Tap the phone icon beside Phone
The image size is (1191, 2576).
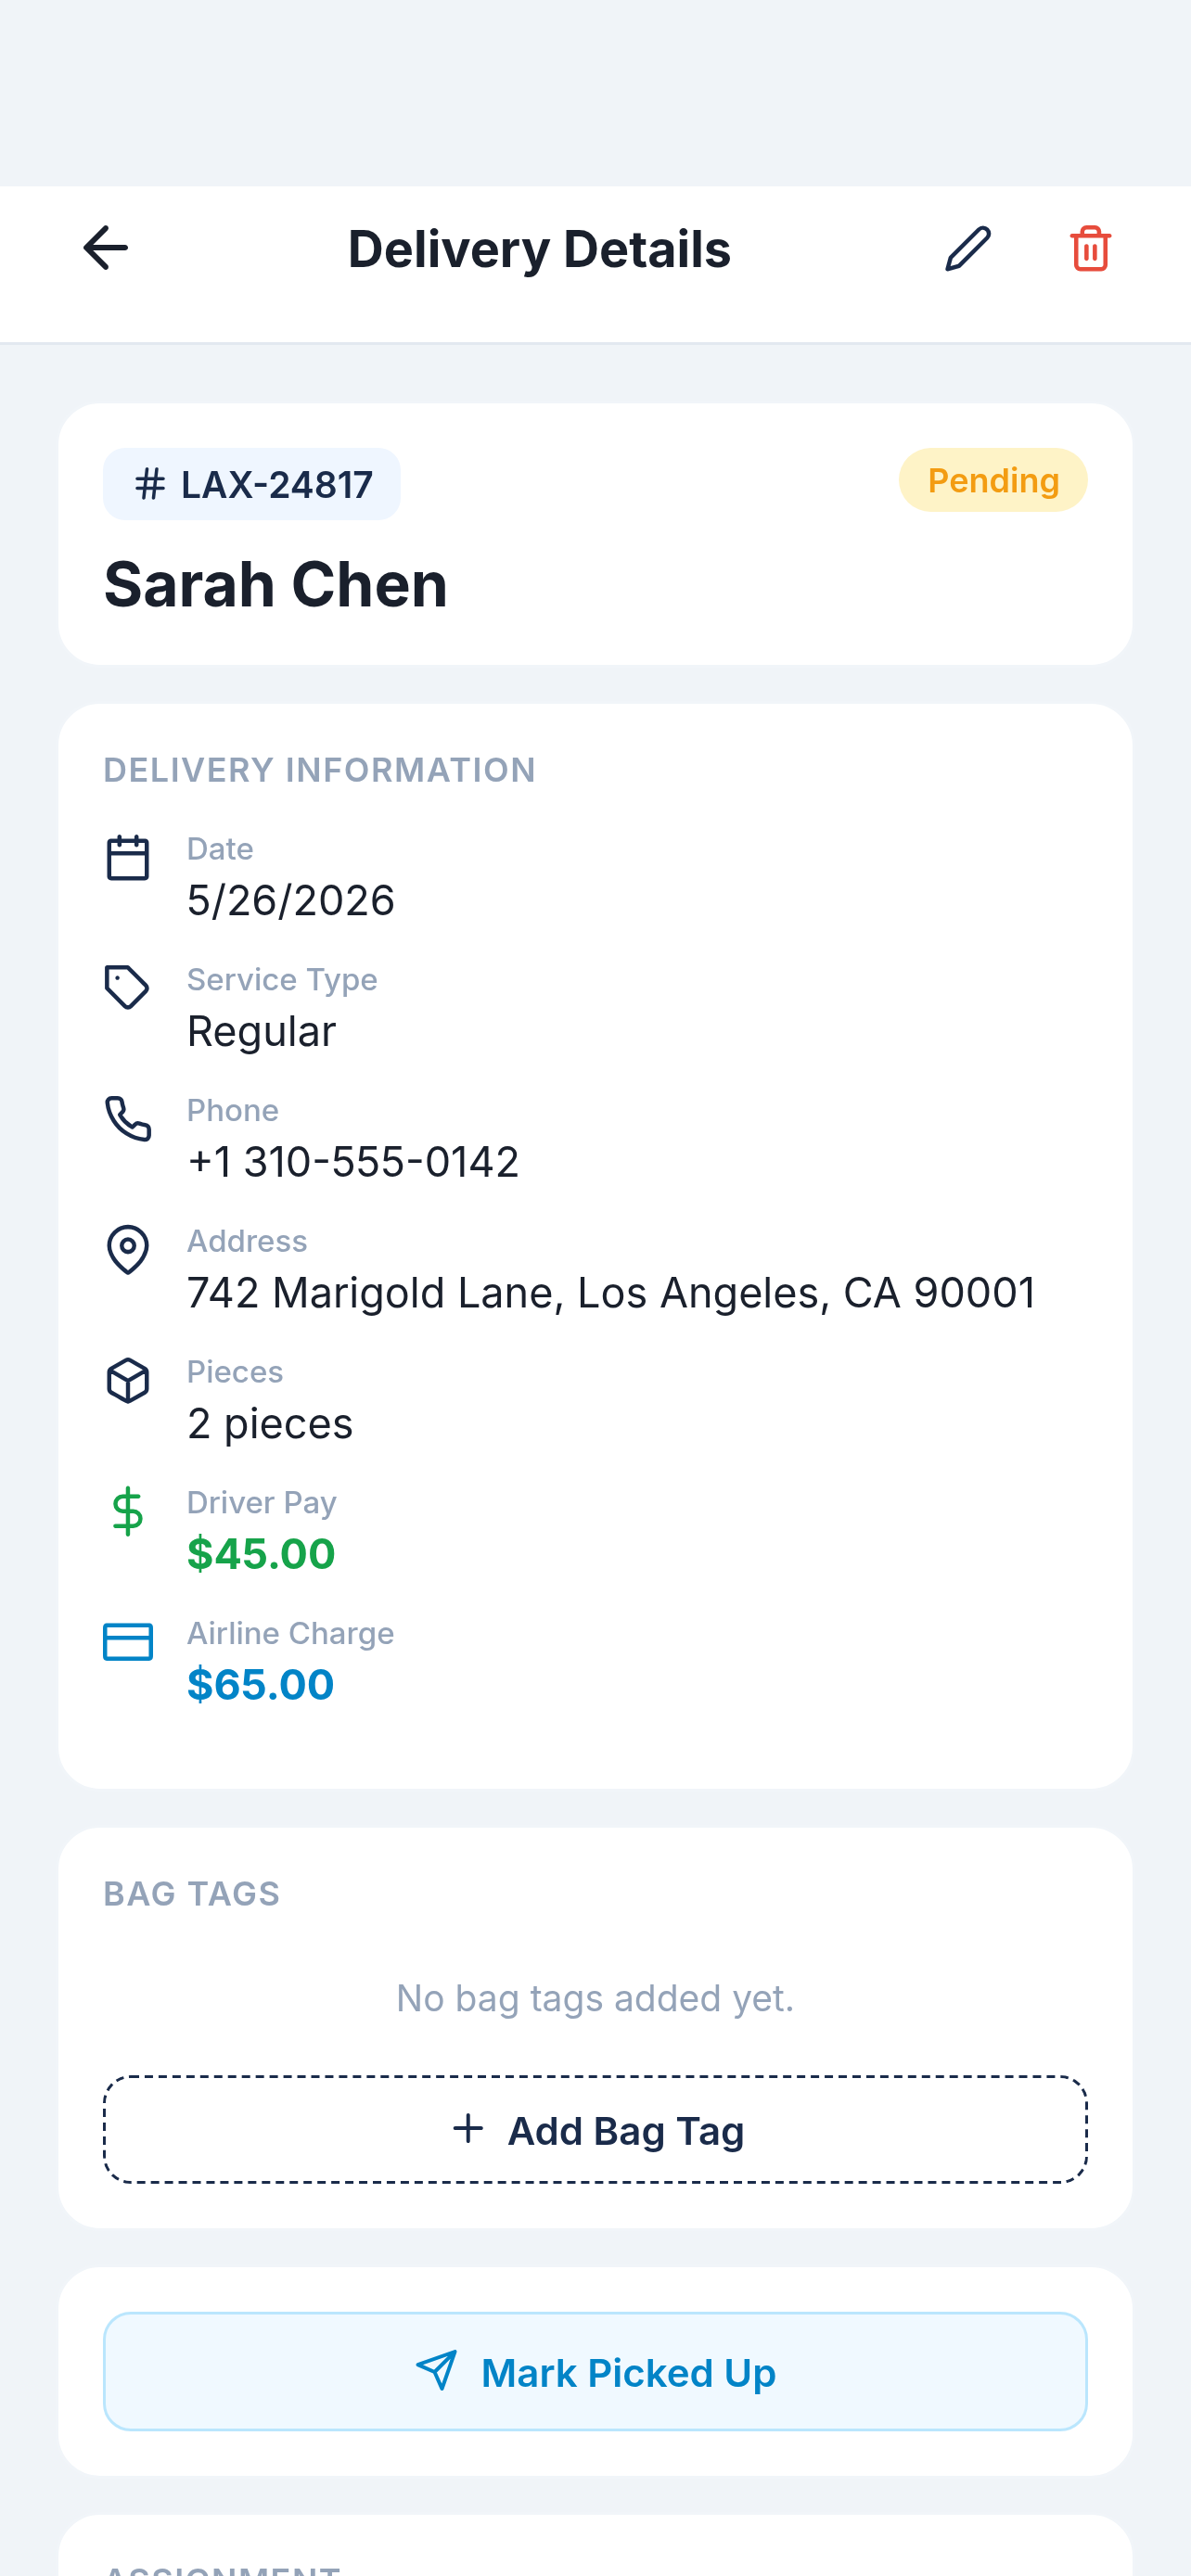pyautogui.click(x=128, y=1119)
